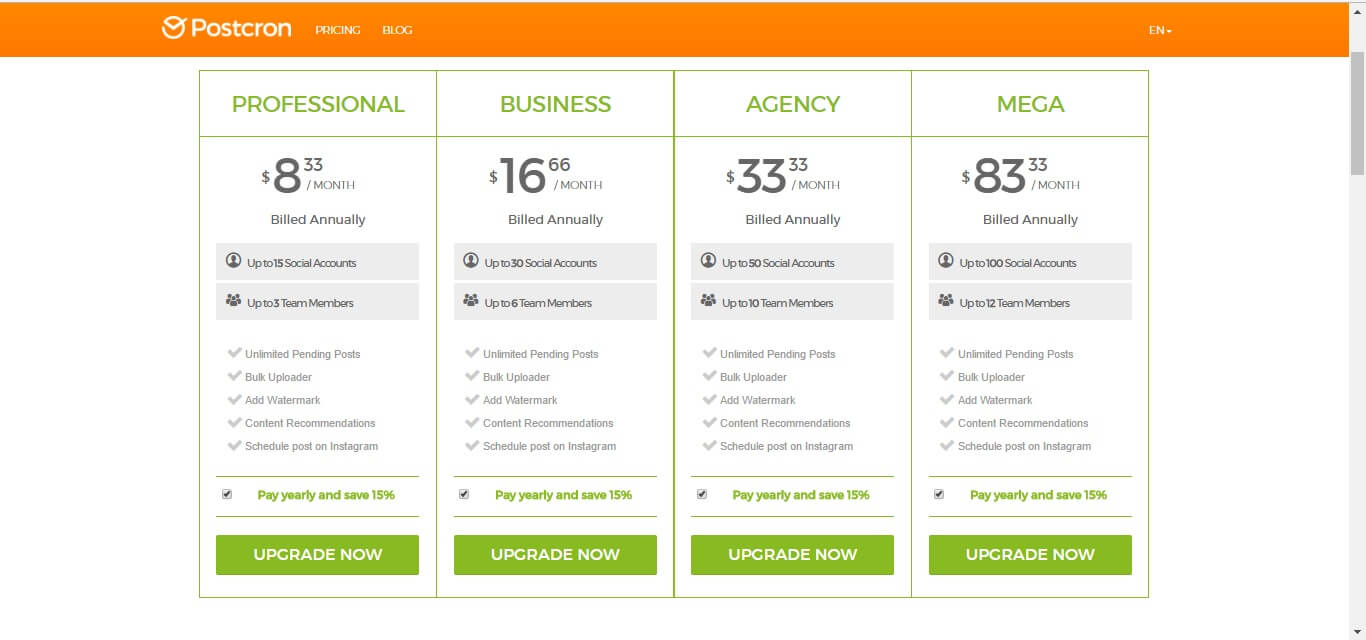The image size is (1366, 640).
Task: Click the Team Members group icon in Professional plan
Action: [234, 301]
